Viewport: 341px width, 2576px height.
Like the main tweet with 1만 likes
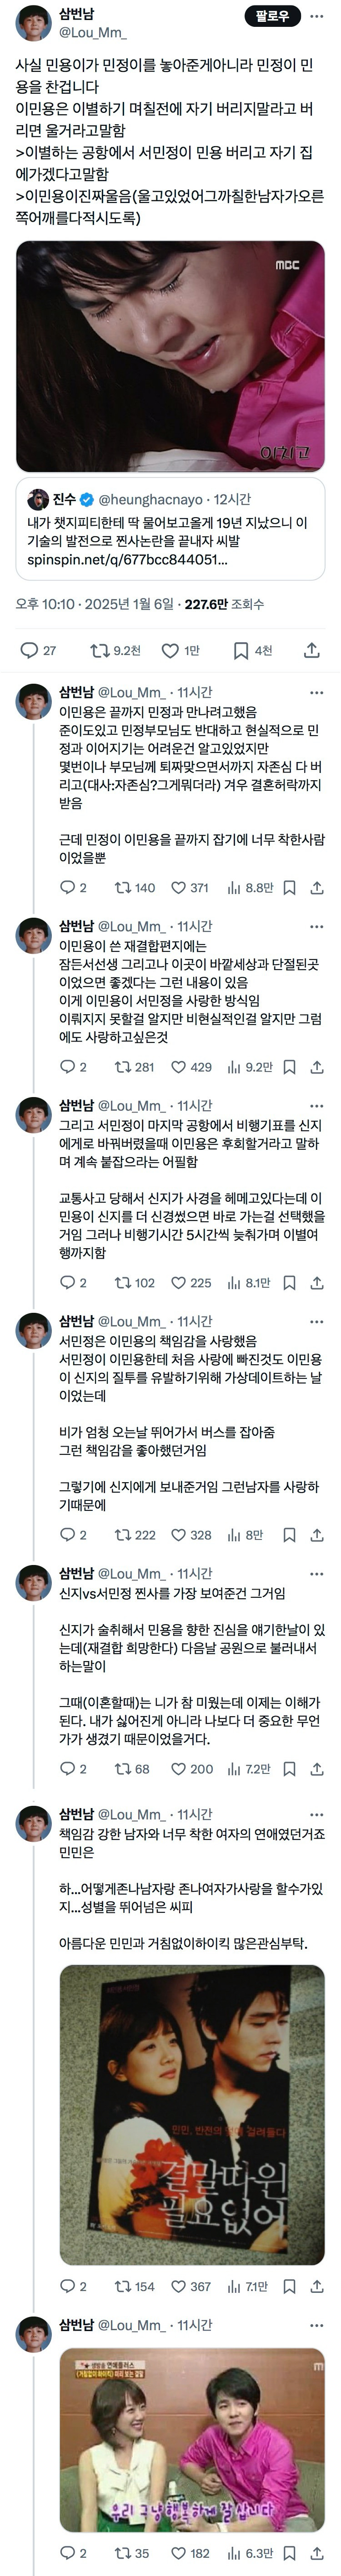tap(181, 650)
